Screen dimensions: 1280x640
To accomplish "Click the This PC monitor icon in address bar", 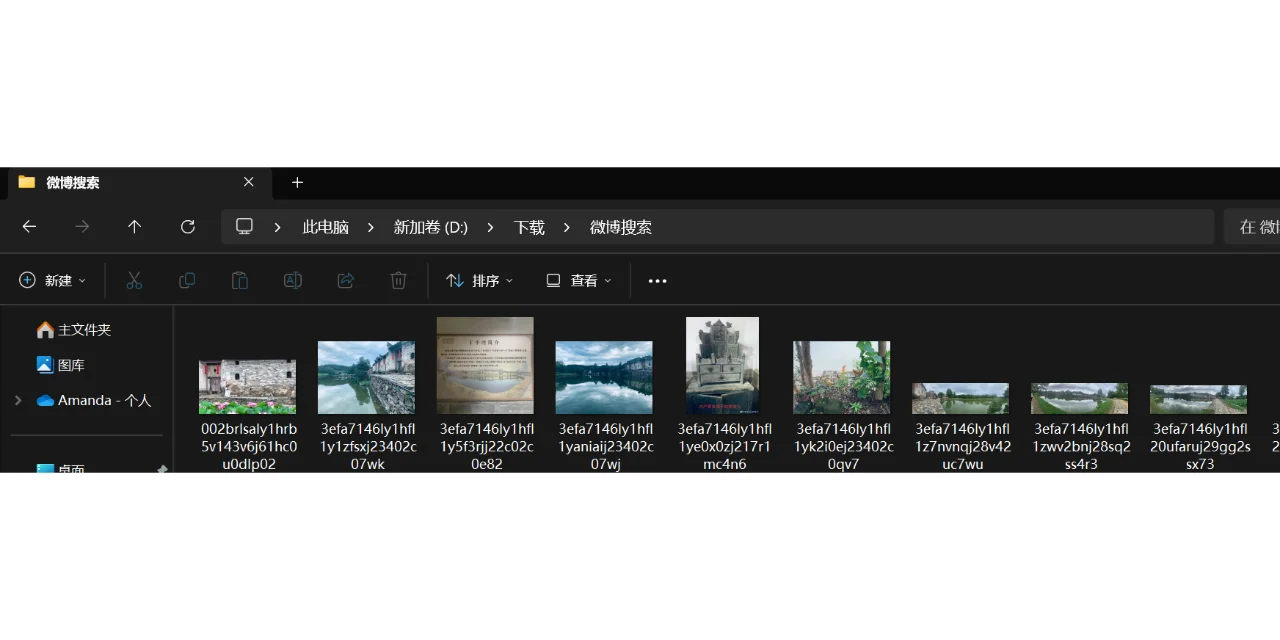I will pyautogui.click(x=244, y=227).
